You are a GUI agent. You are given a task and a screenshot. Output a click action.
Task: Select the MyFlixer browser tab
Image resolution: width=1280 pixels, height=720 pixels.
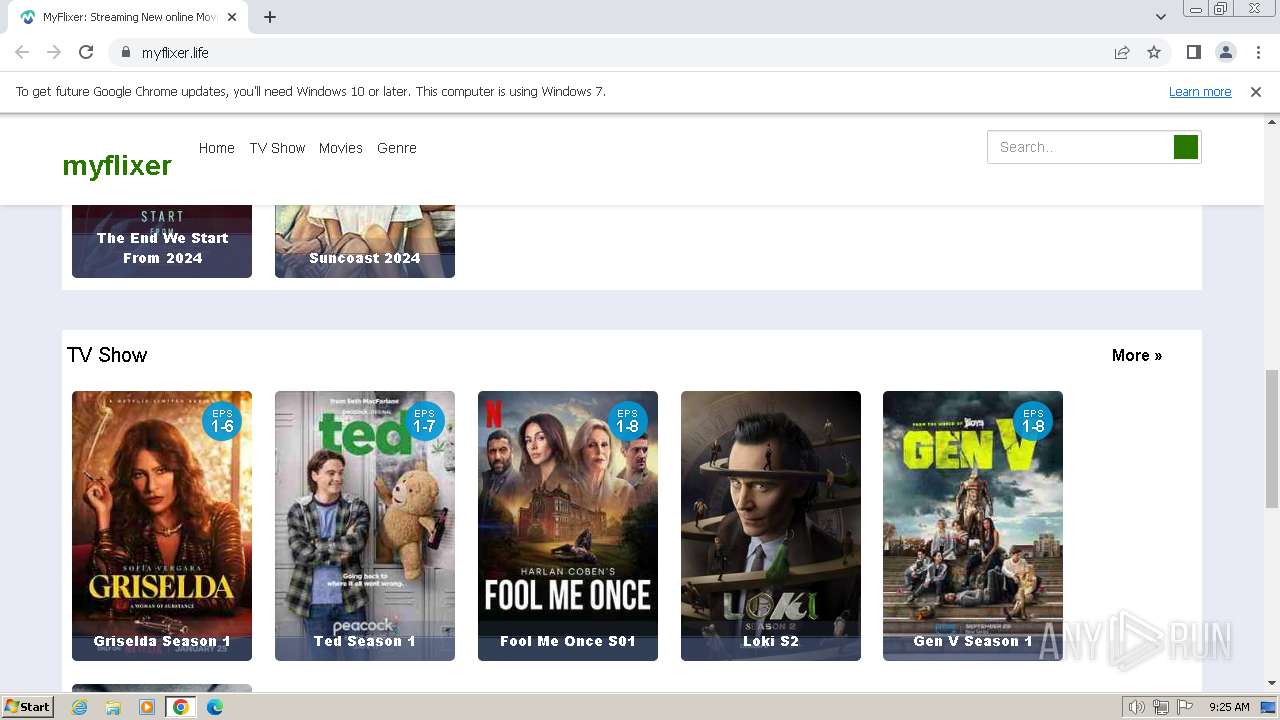128,17
